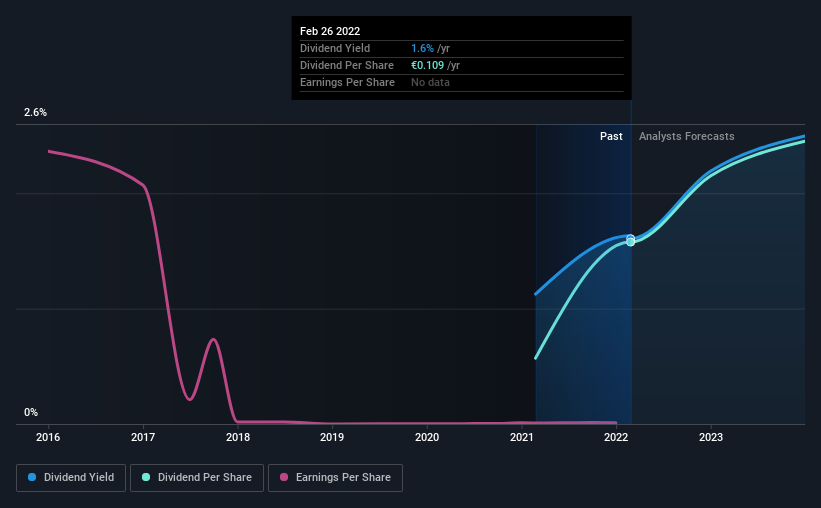This screenshot has height=508, width=821.
Task: Click the €0.109 dividend per share value
Action: tap(427, 65)
